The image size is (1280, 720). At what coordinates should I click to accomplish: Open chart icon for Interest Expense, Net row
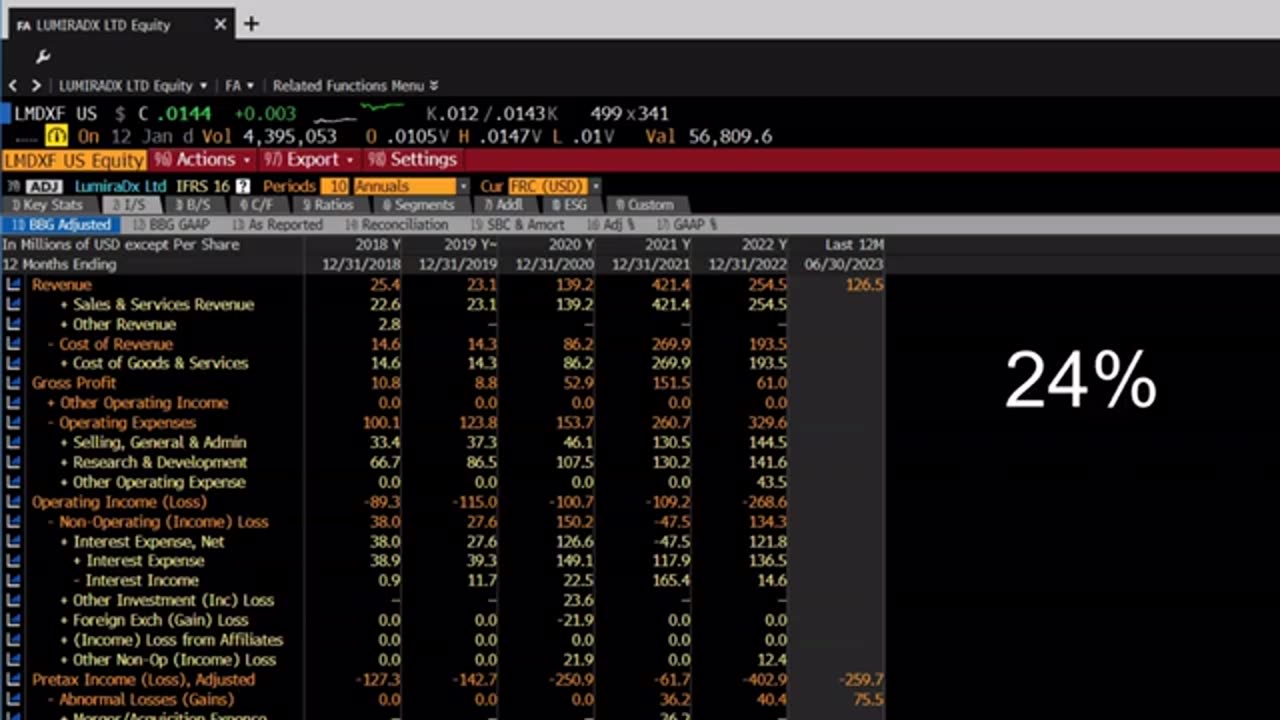[x=13, y=541]
